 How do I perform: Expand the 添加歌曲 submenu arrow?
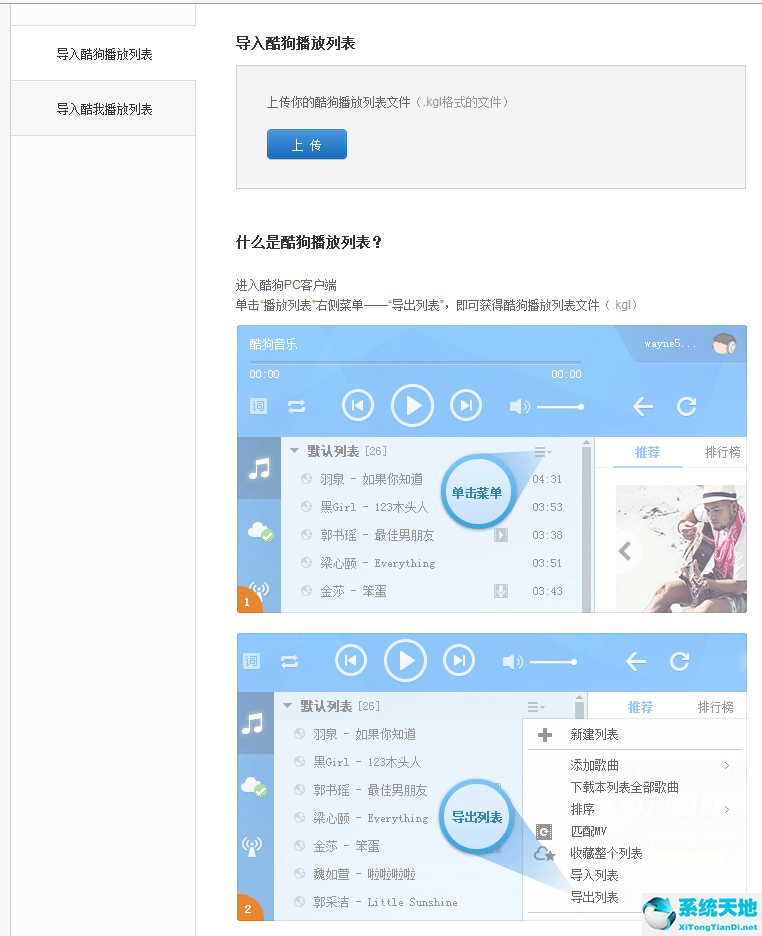(x=727, y=765)
